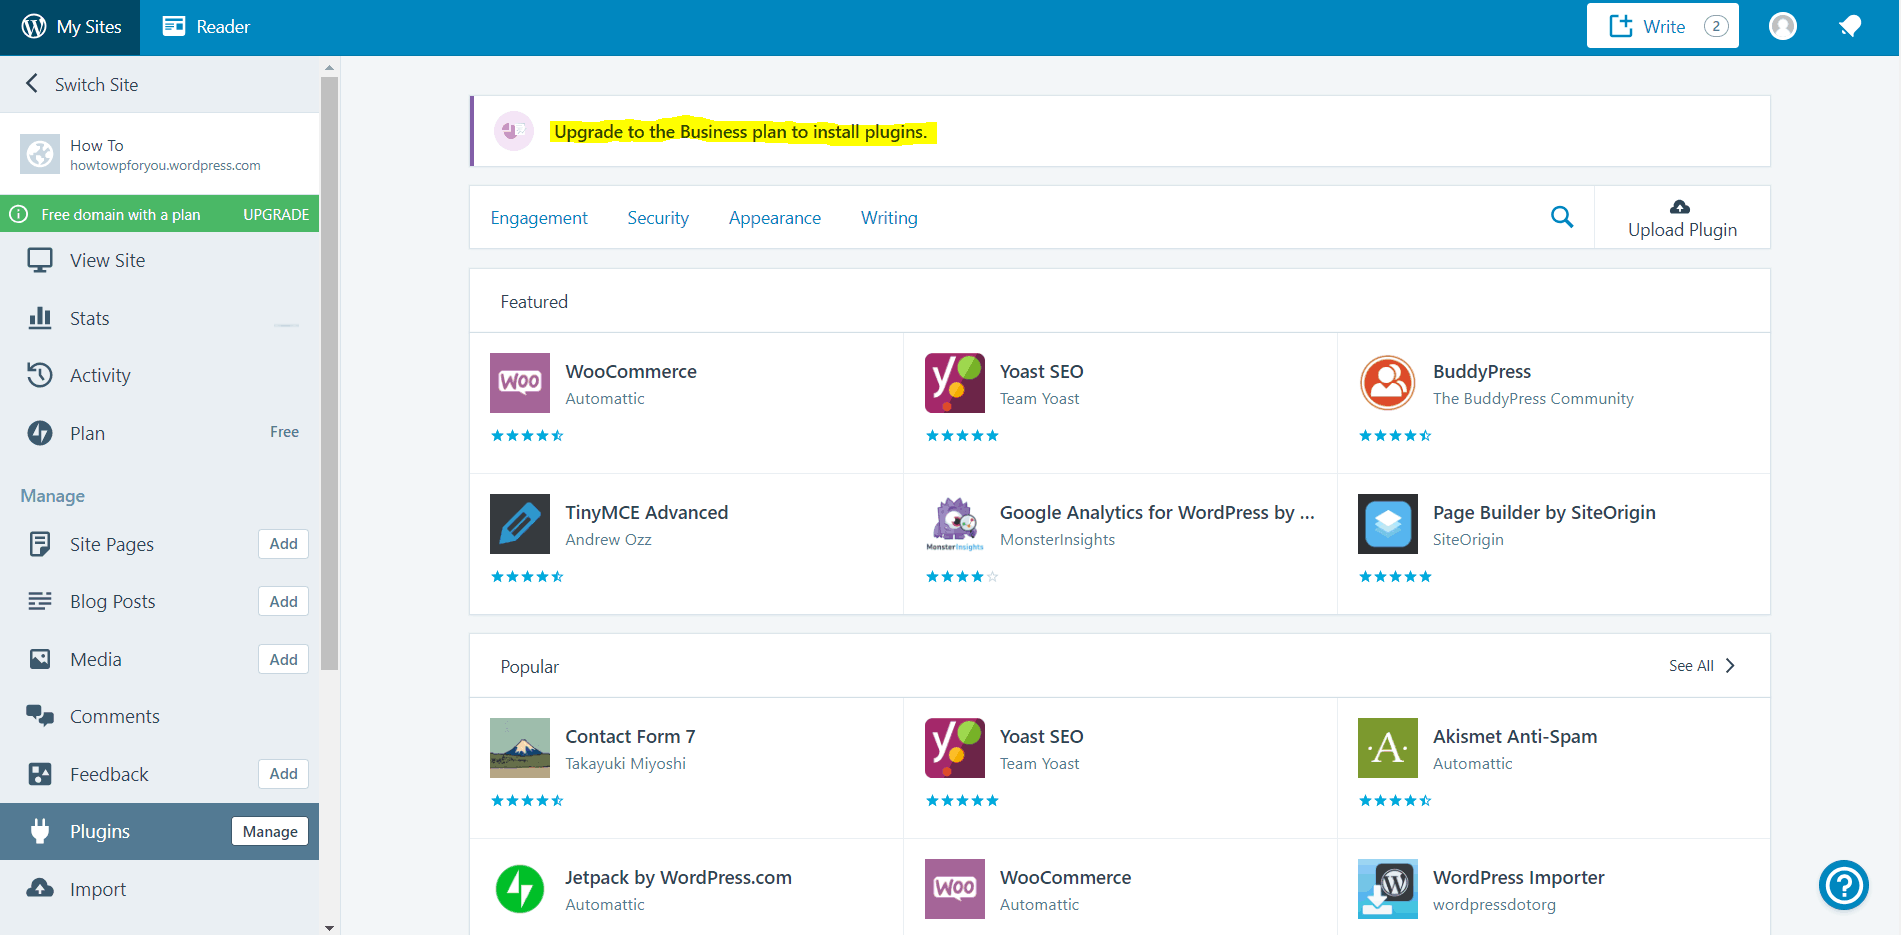Click the plugin search magnifier icon
The height and width of the screenshot is (935, 1901).
1562,217
